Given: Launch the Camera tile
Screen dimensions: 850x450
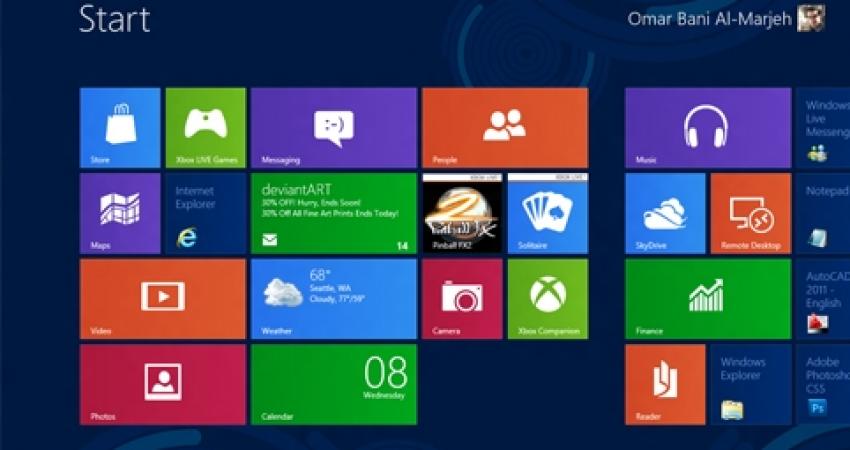Looking at the screenshot, I should [462, 299].
